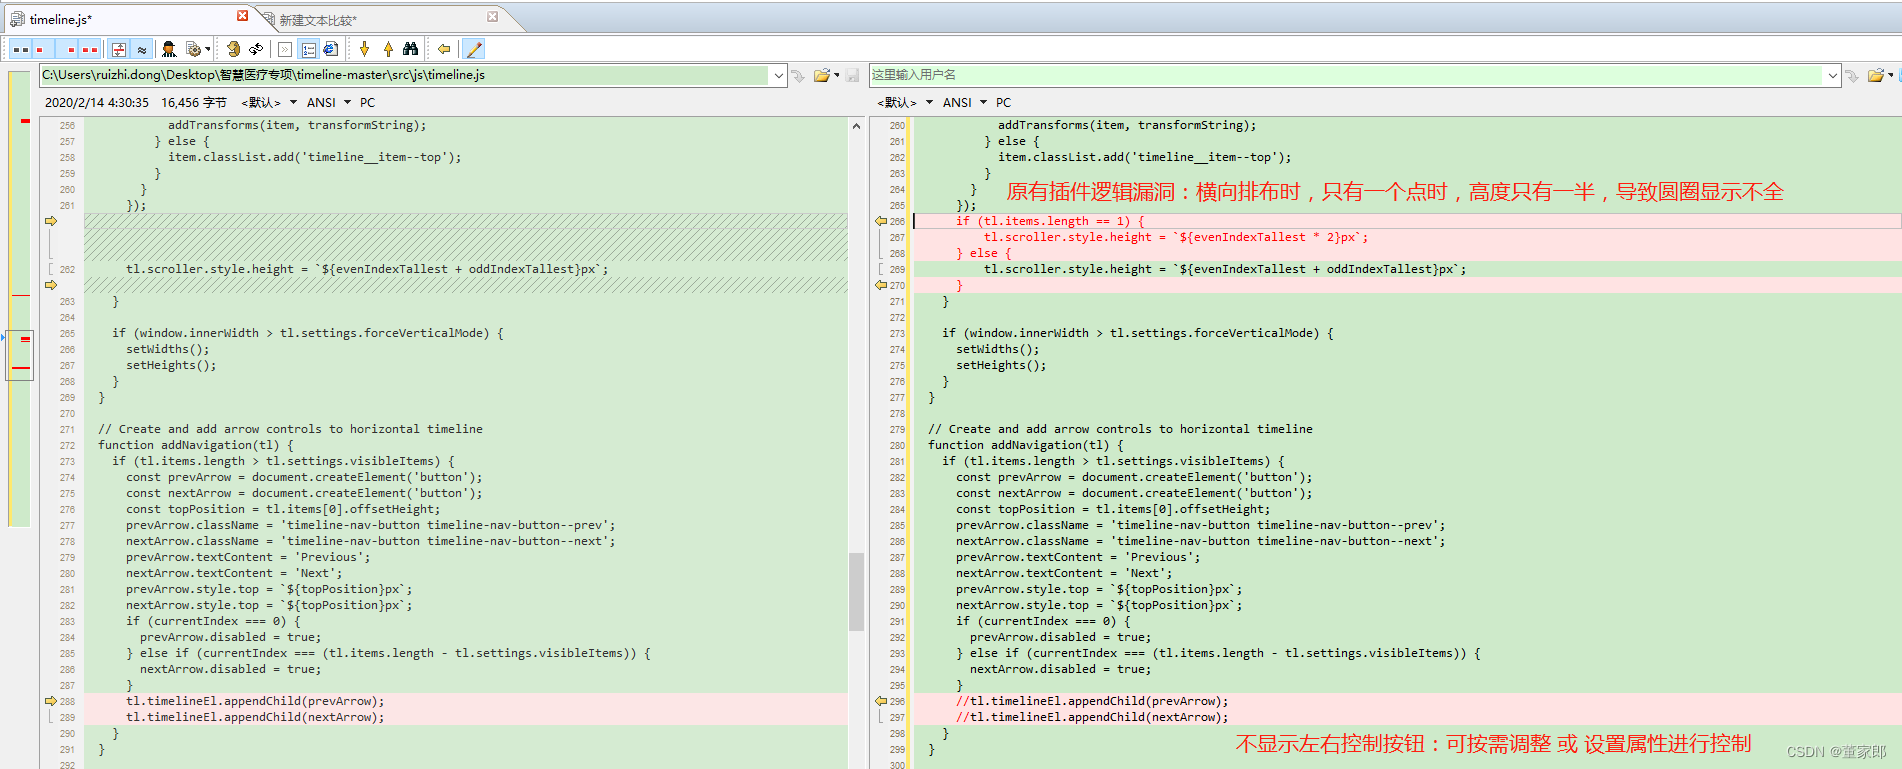Click the left pane open folder icon
1902x769 pixels.
pyautogui.click(x=822, y=76)
